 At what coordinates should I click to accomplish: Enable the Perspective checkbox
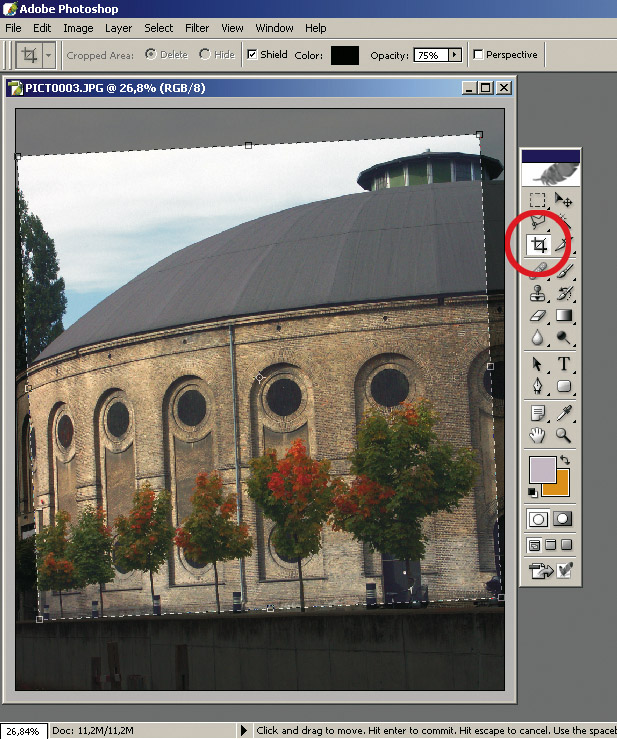pyautogui.click(x=478, y=55)
